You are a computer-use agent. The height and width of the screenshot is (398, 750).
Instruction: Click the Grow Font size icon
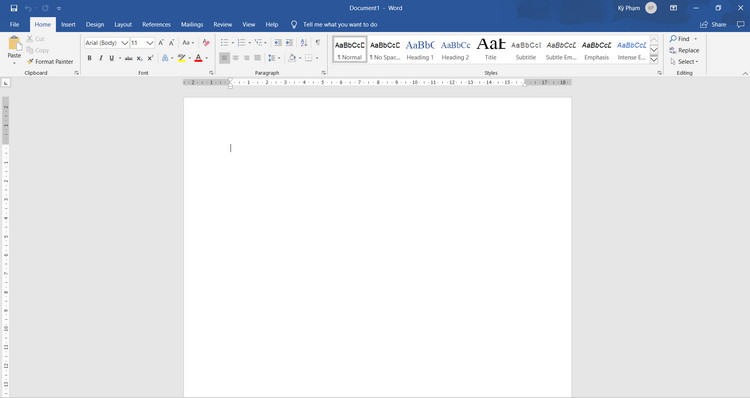click(161, 43)
